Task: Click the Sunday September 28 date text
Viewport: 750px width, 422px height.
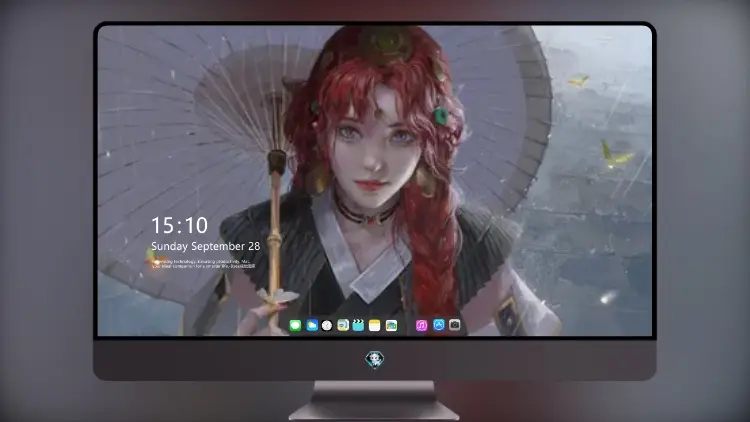Action: pyautogui.click(x=206, y=246)
